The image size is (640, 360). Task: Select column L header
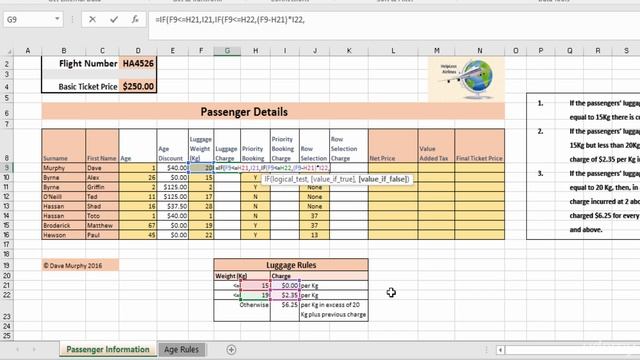coord(393,51)
